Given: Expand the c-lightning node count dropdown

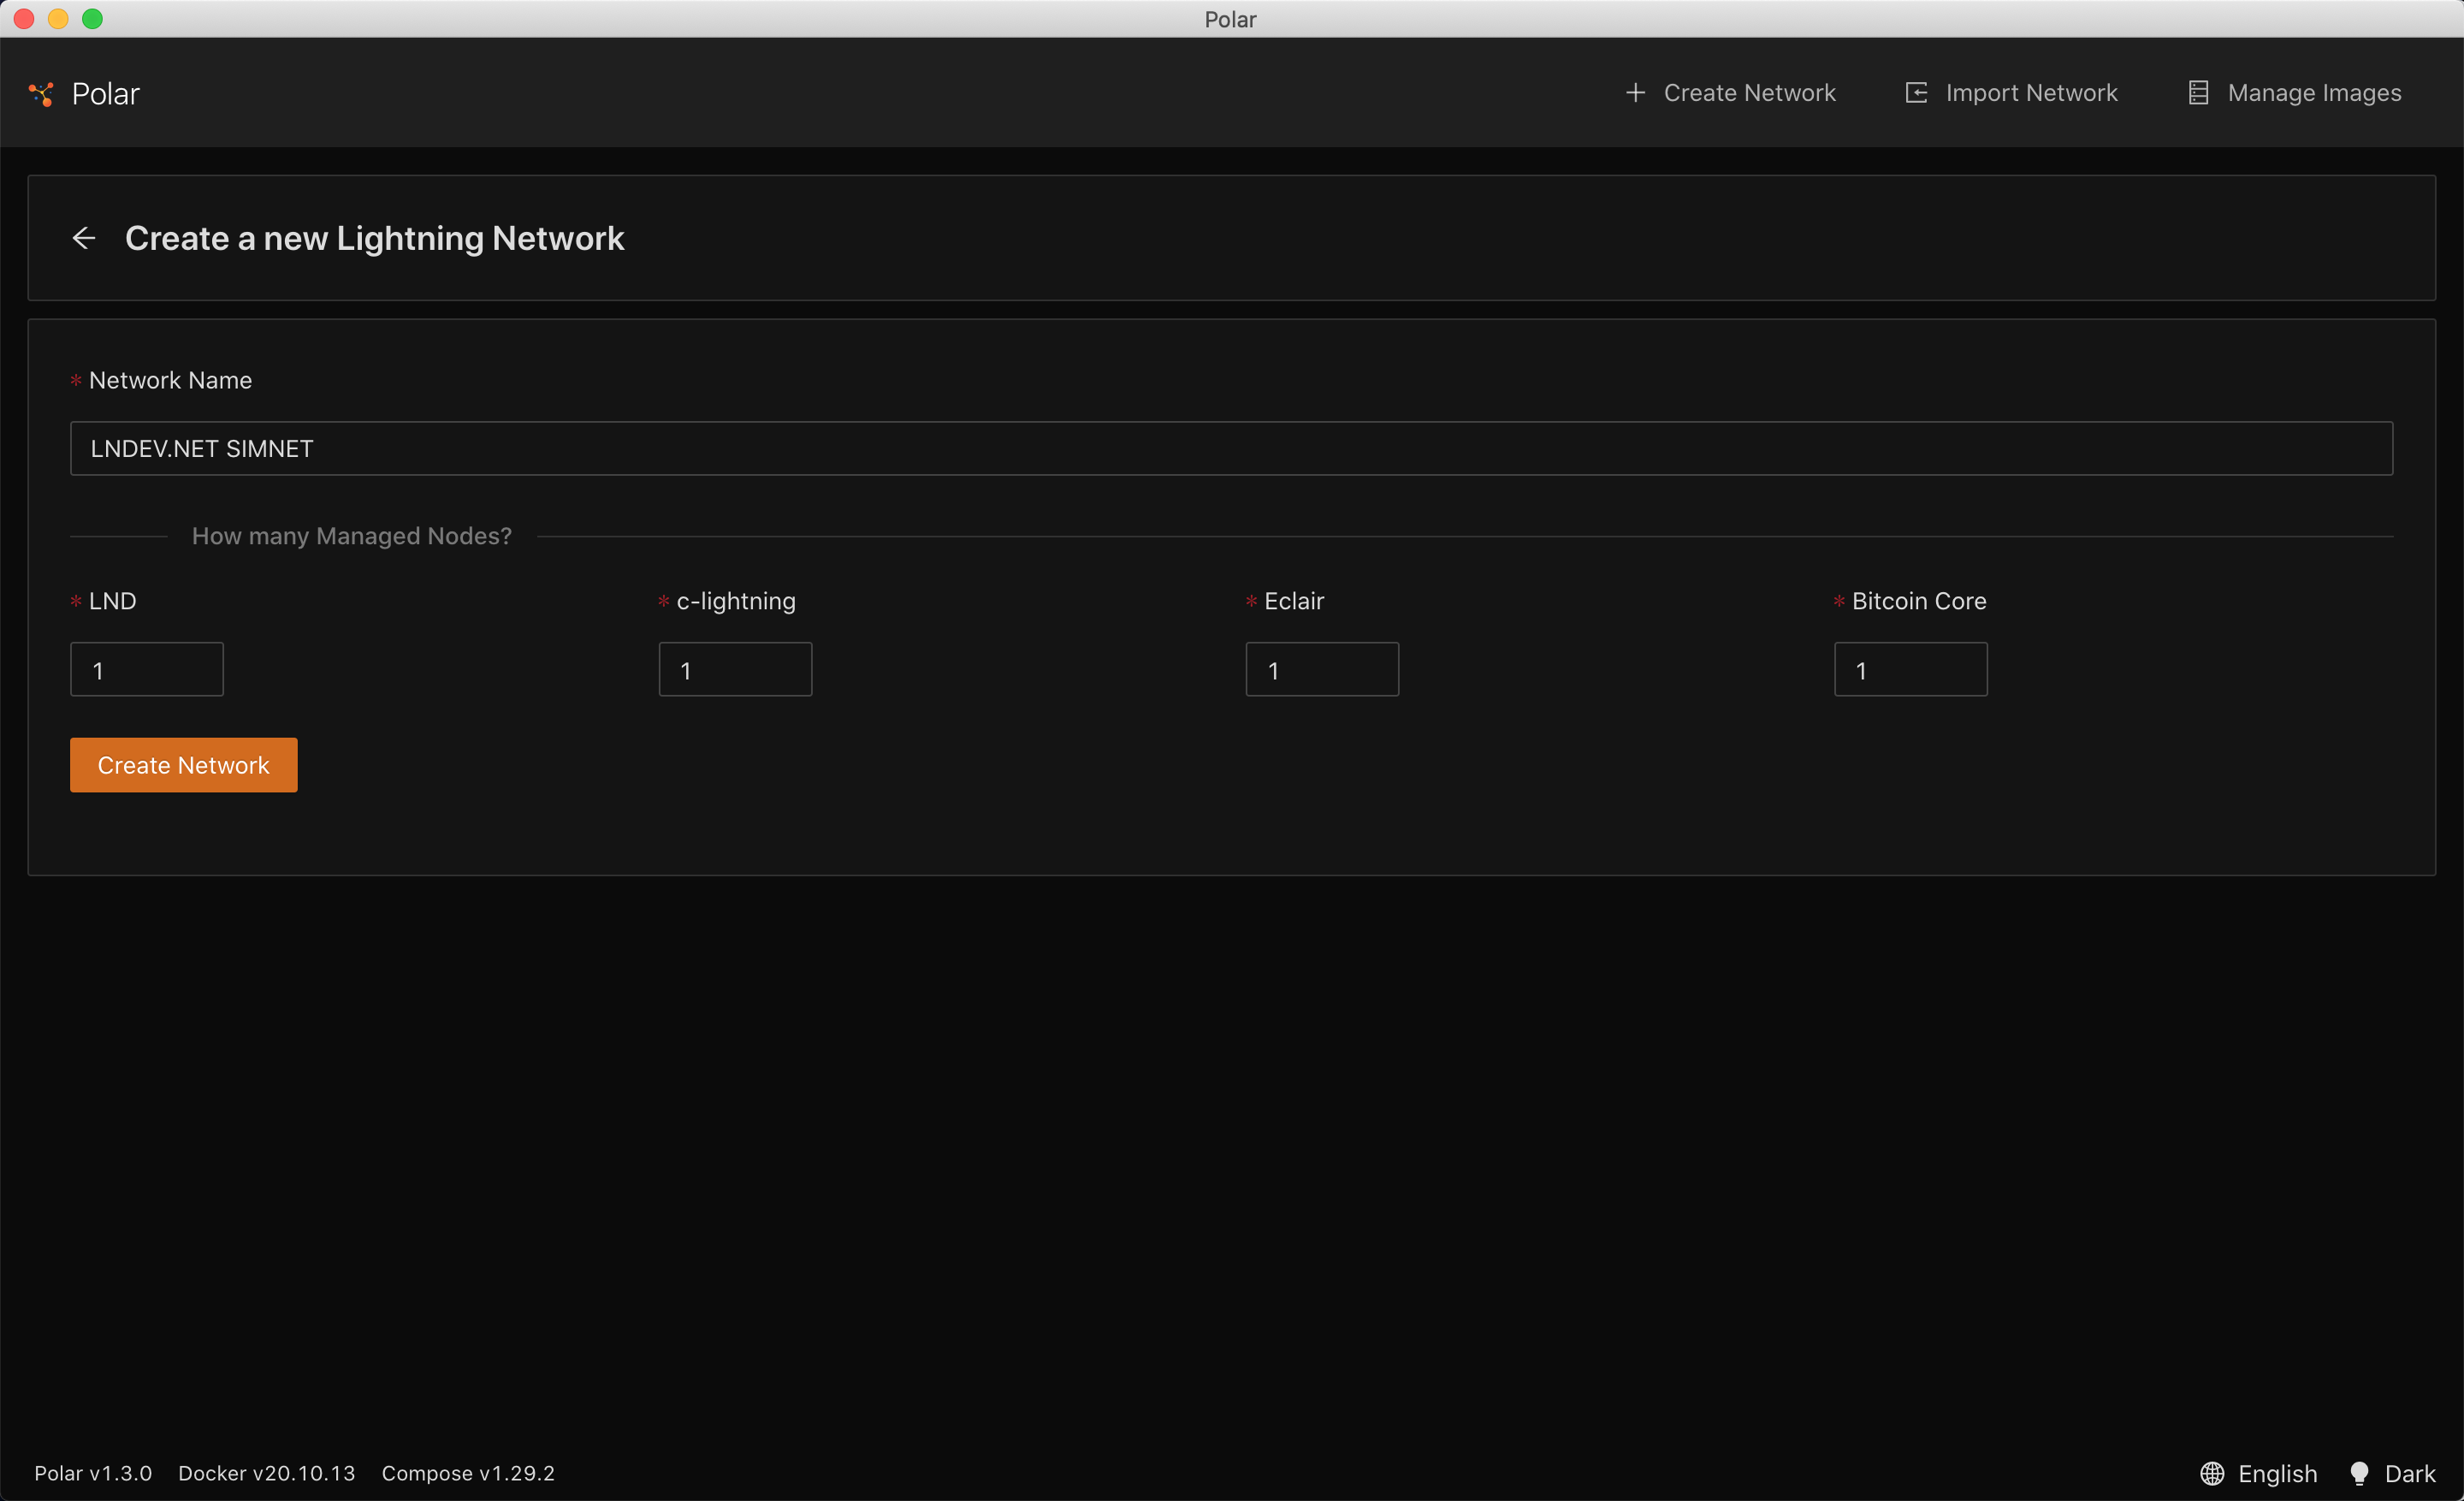Looking at the screenshot, I should (734, 668).
